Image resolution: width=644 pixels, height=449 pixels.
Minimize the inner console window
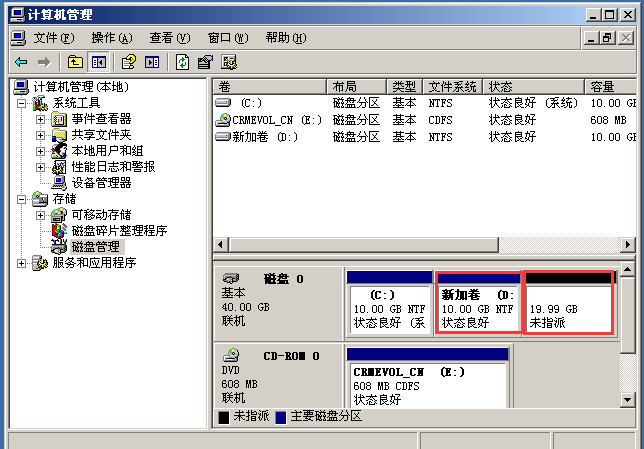591,39
